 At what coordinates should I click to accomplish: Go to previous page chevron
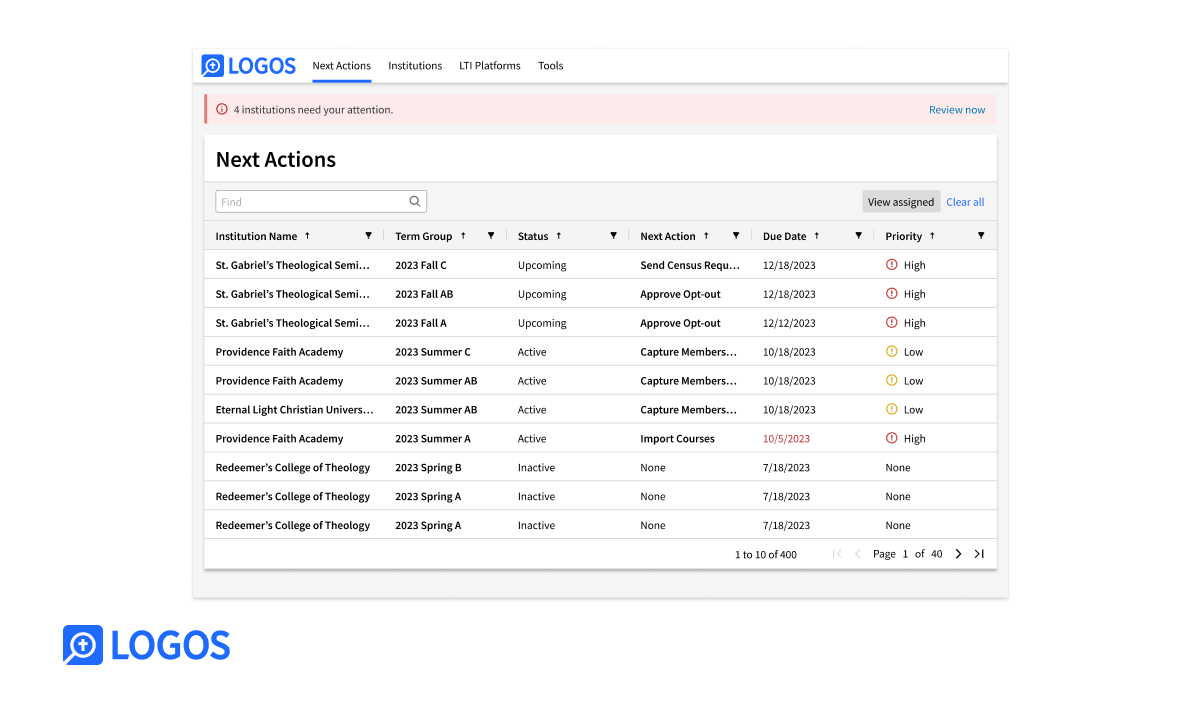pyautogui.click(x=858, y=554)
